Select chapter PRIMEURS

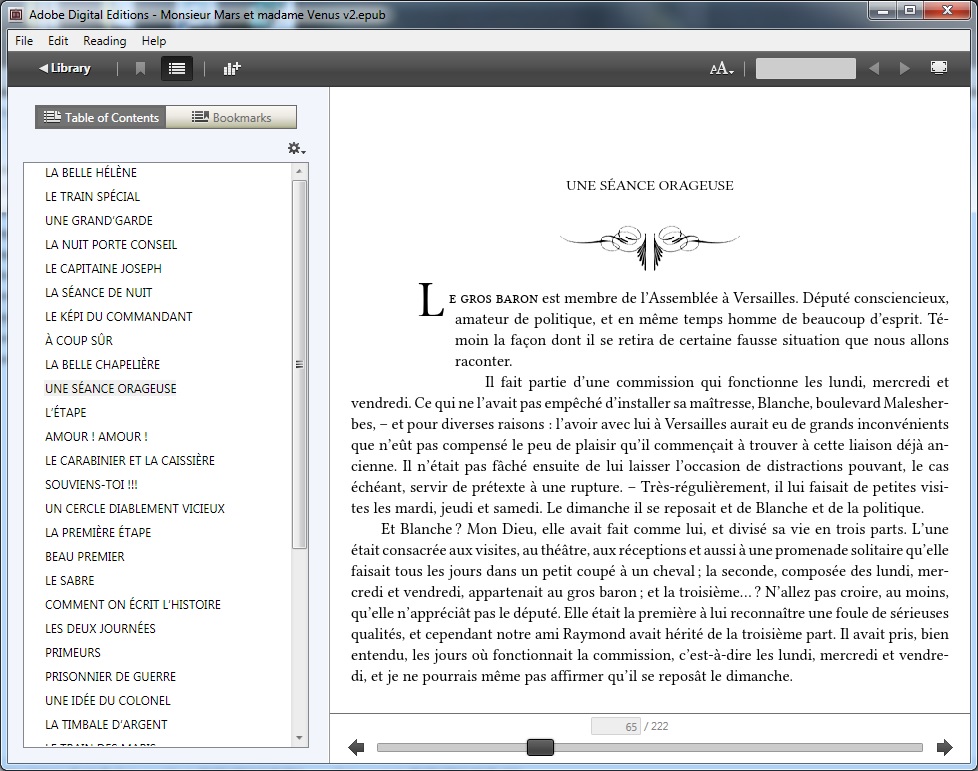[x=72, y=653]
